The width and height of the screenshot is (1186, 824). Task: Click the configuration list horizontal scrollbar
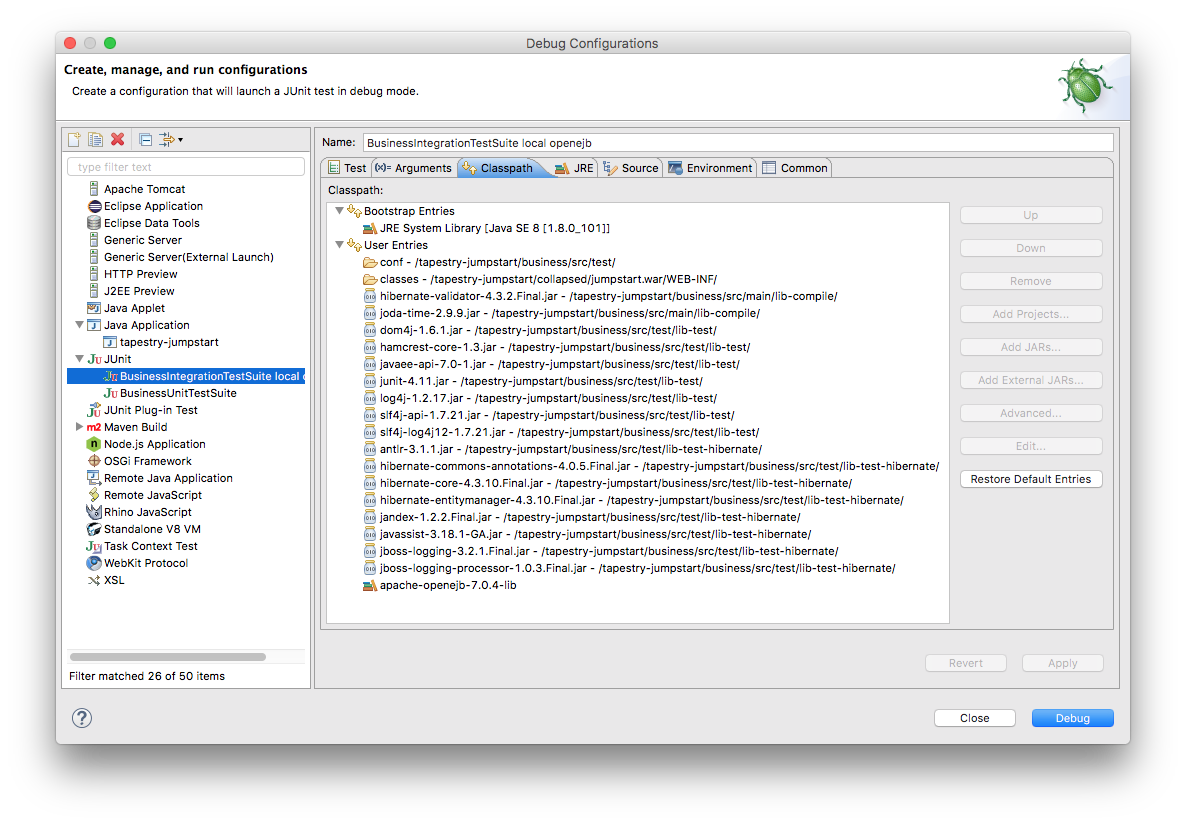point(168,657)
